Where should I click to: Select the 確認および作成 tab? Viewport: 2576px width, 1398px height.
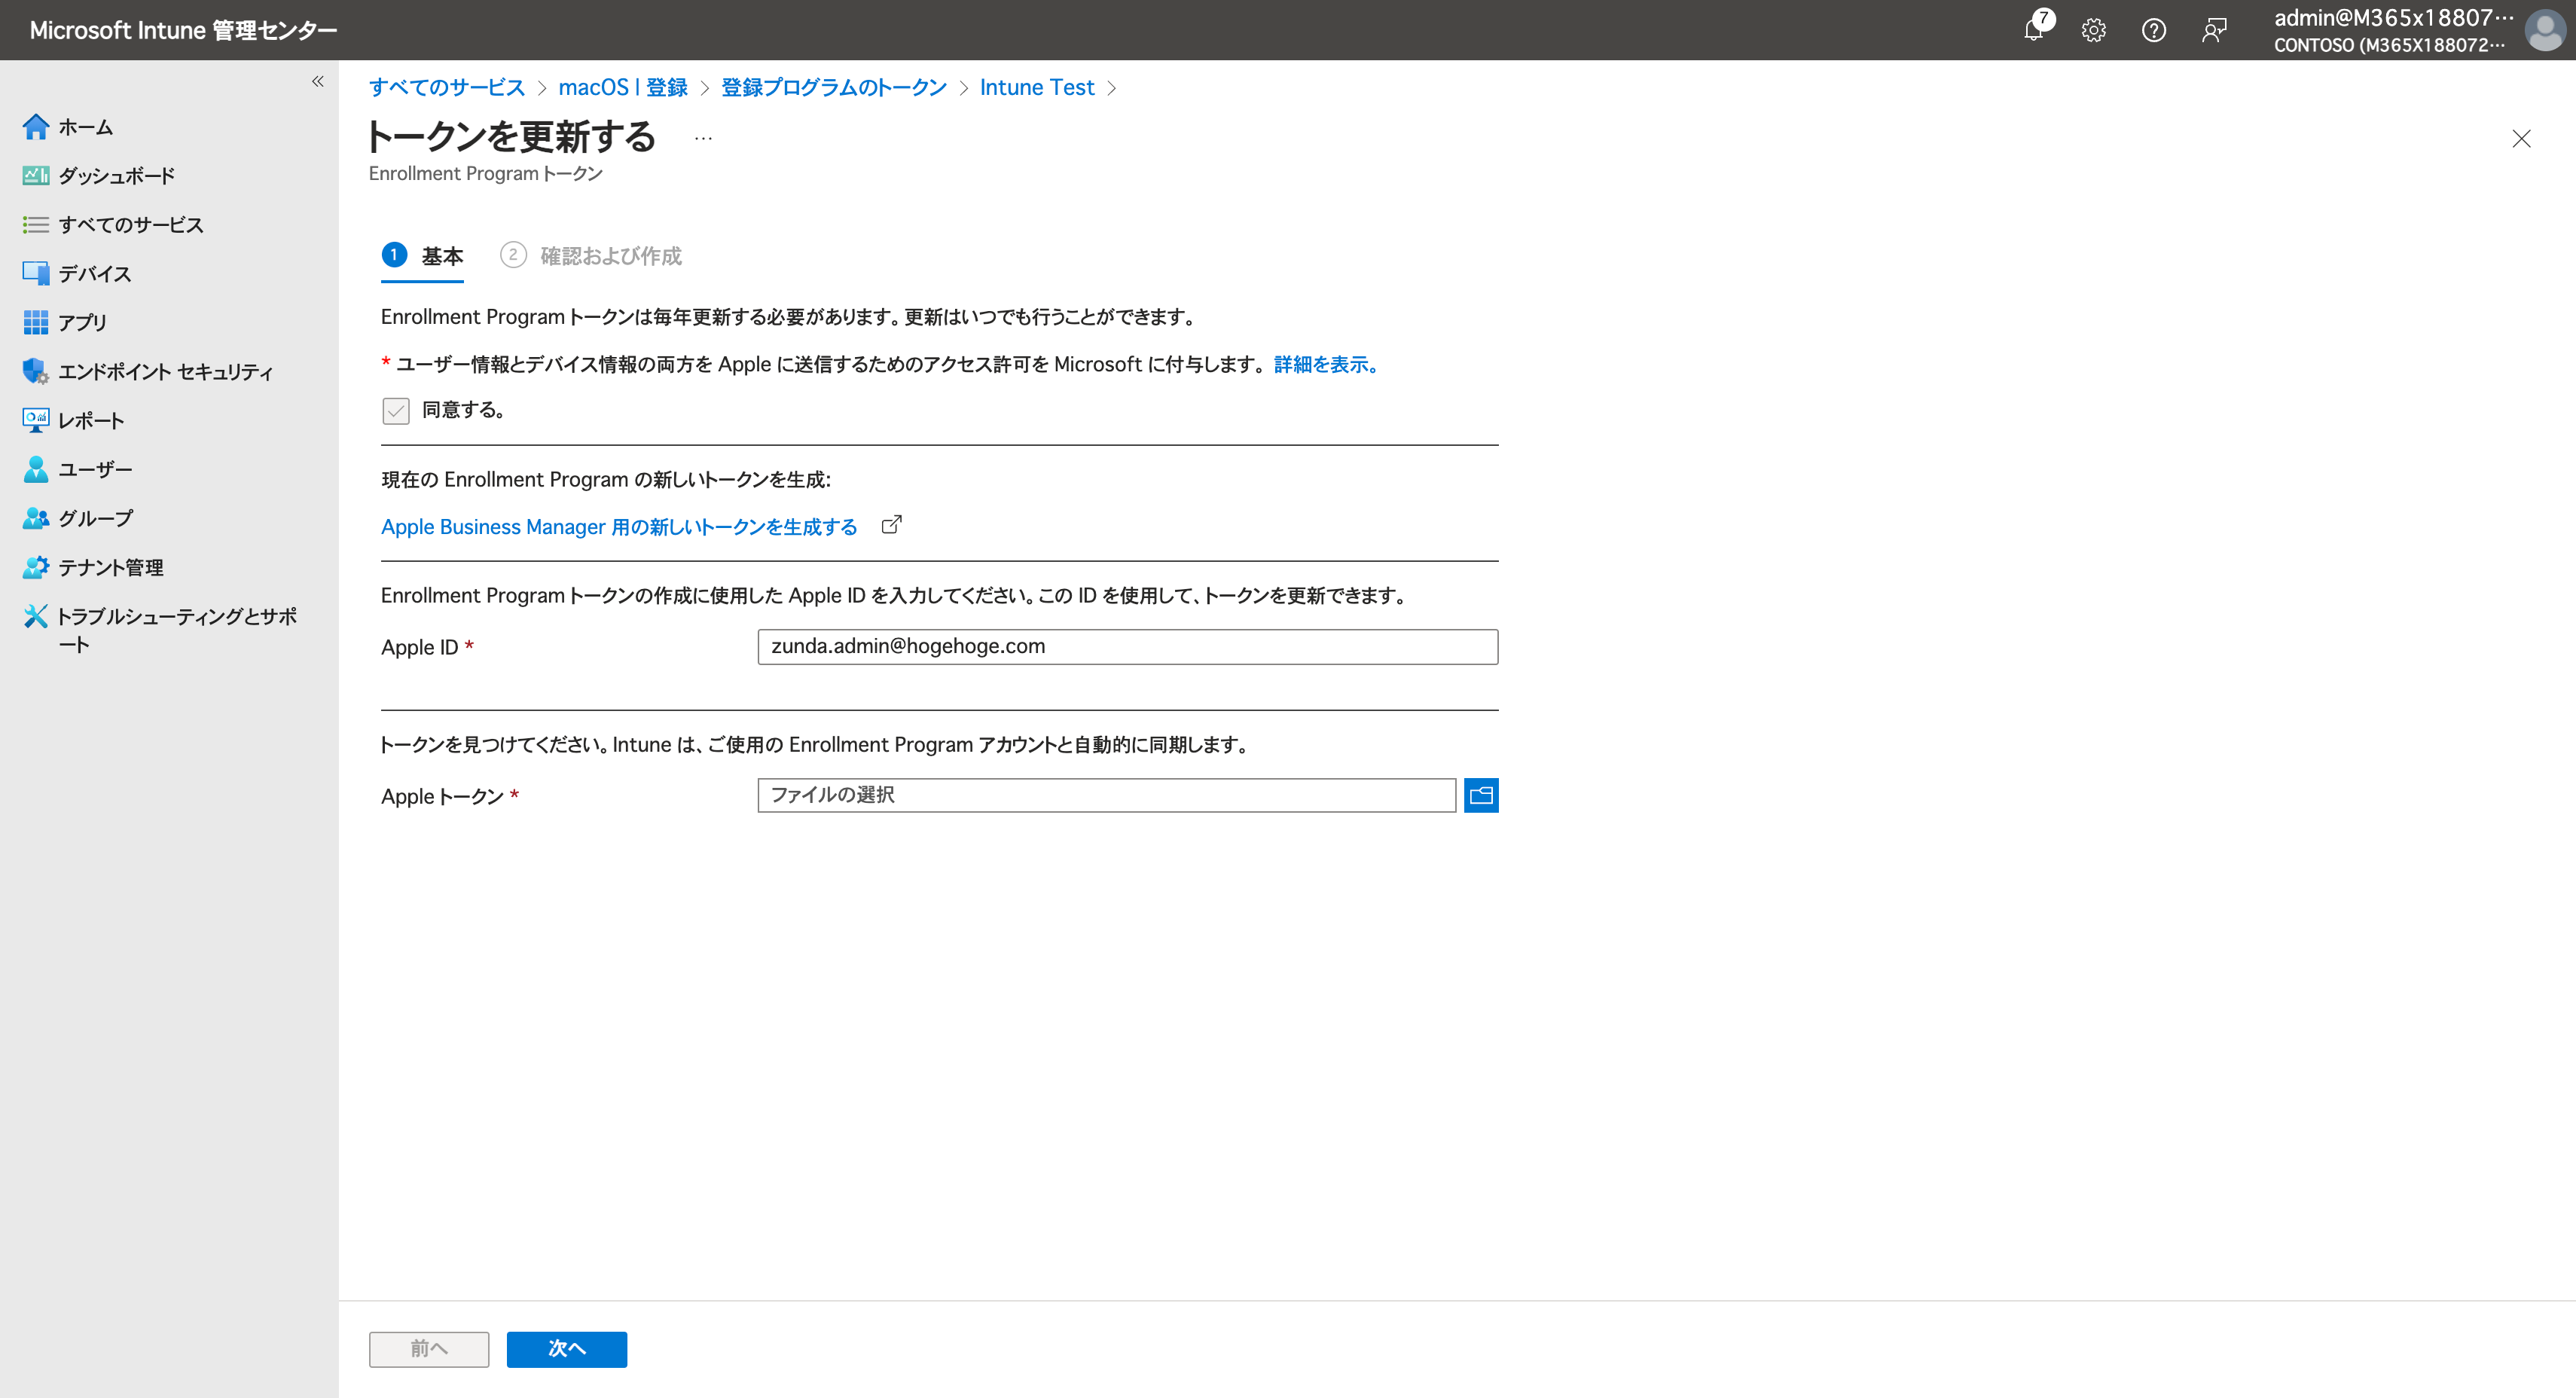(x=591, y=256)
